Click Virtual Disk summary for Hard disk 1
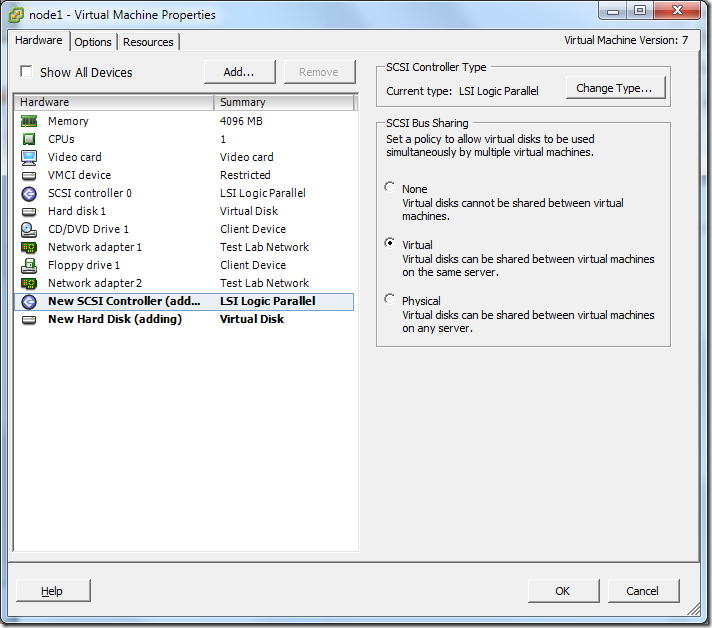 249,211
